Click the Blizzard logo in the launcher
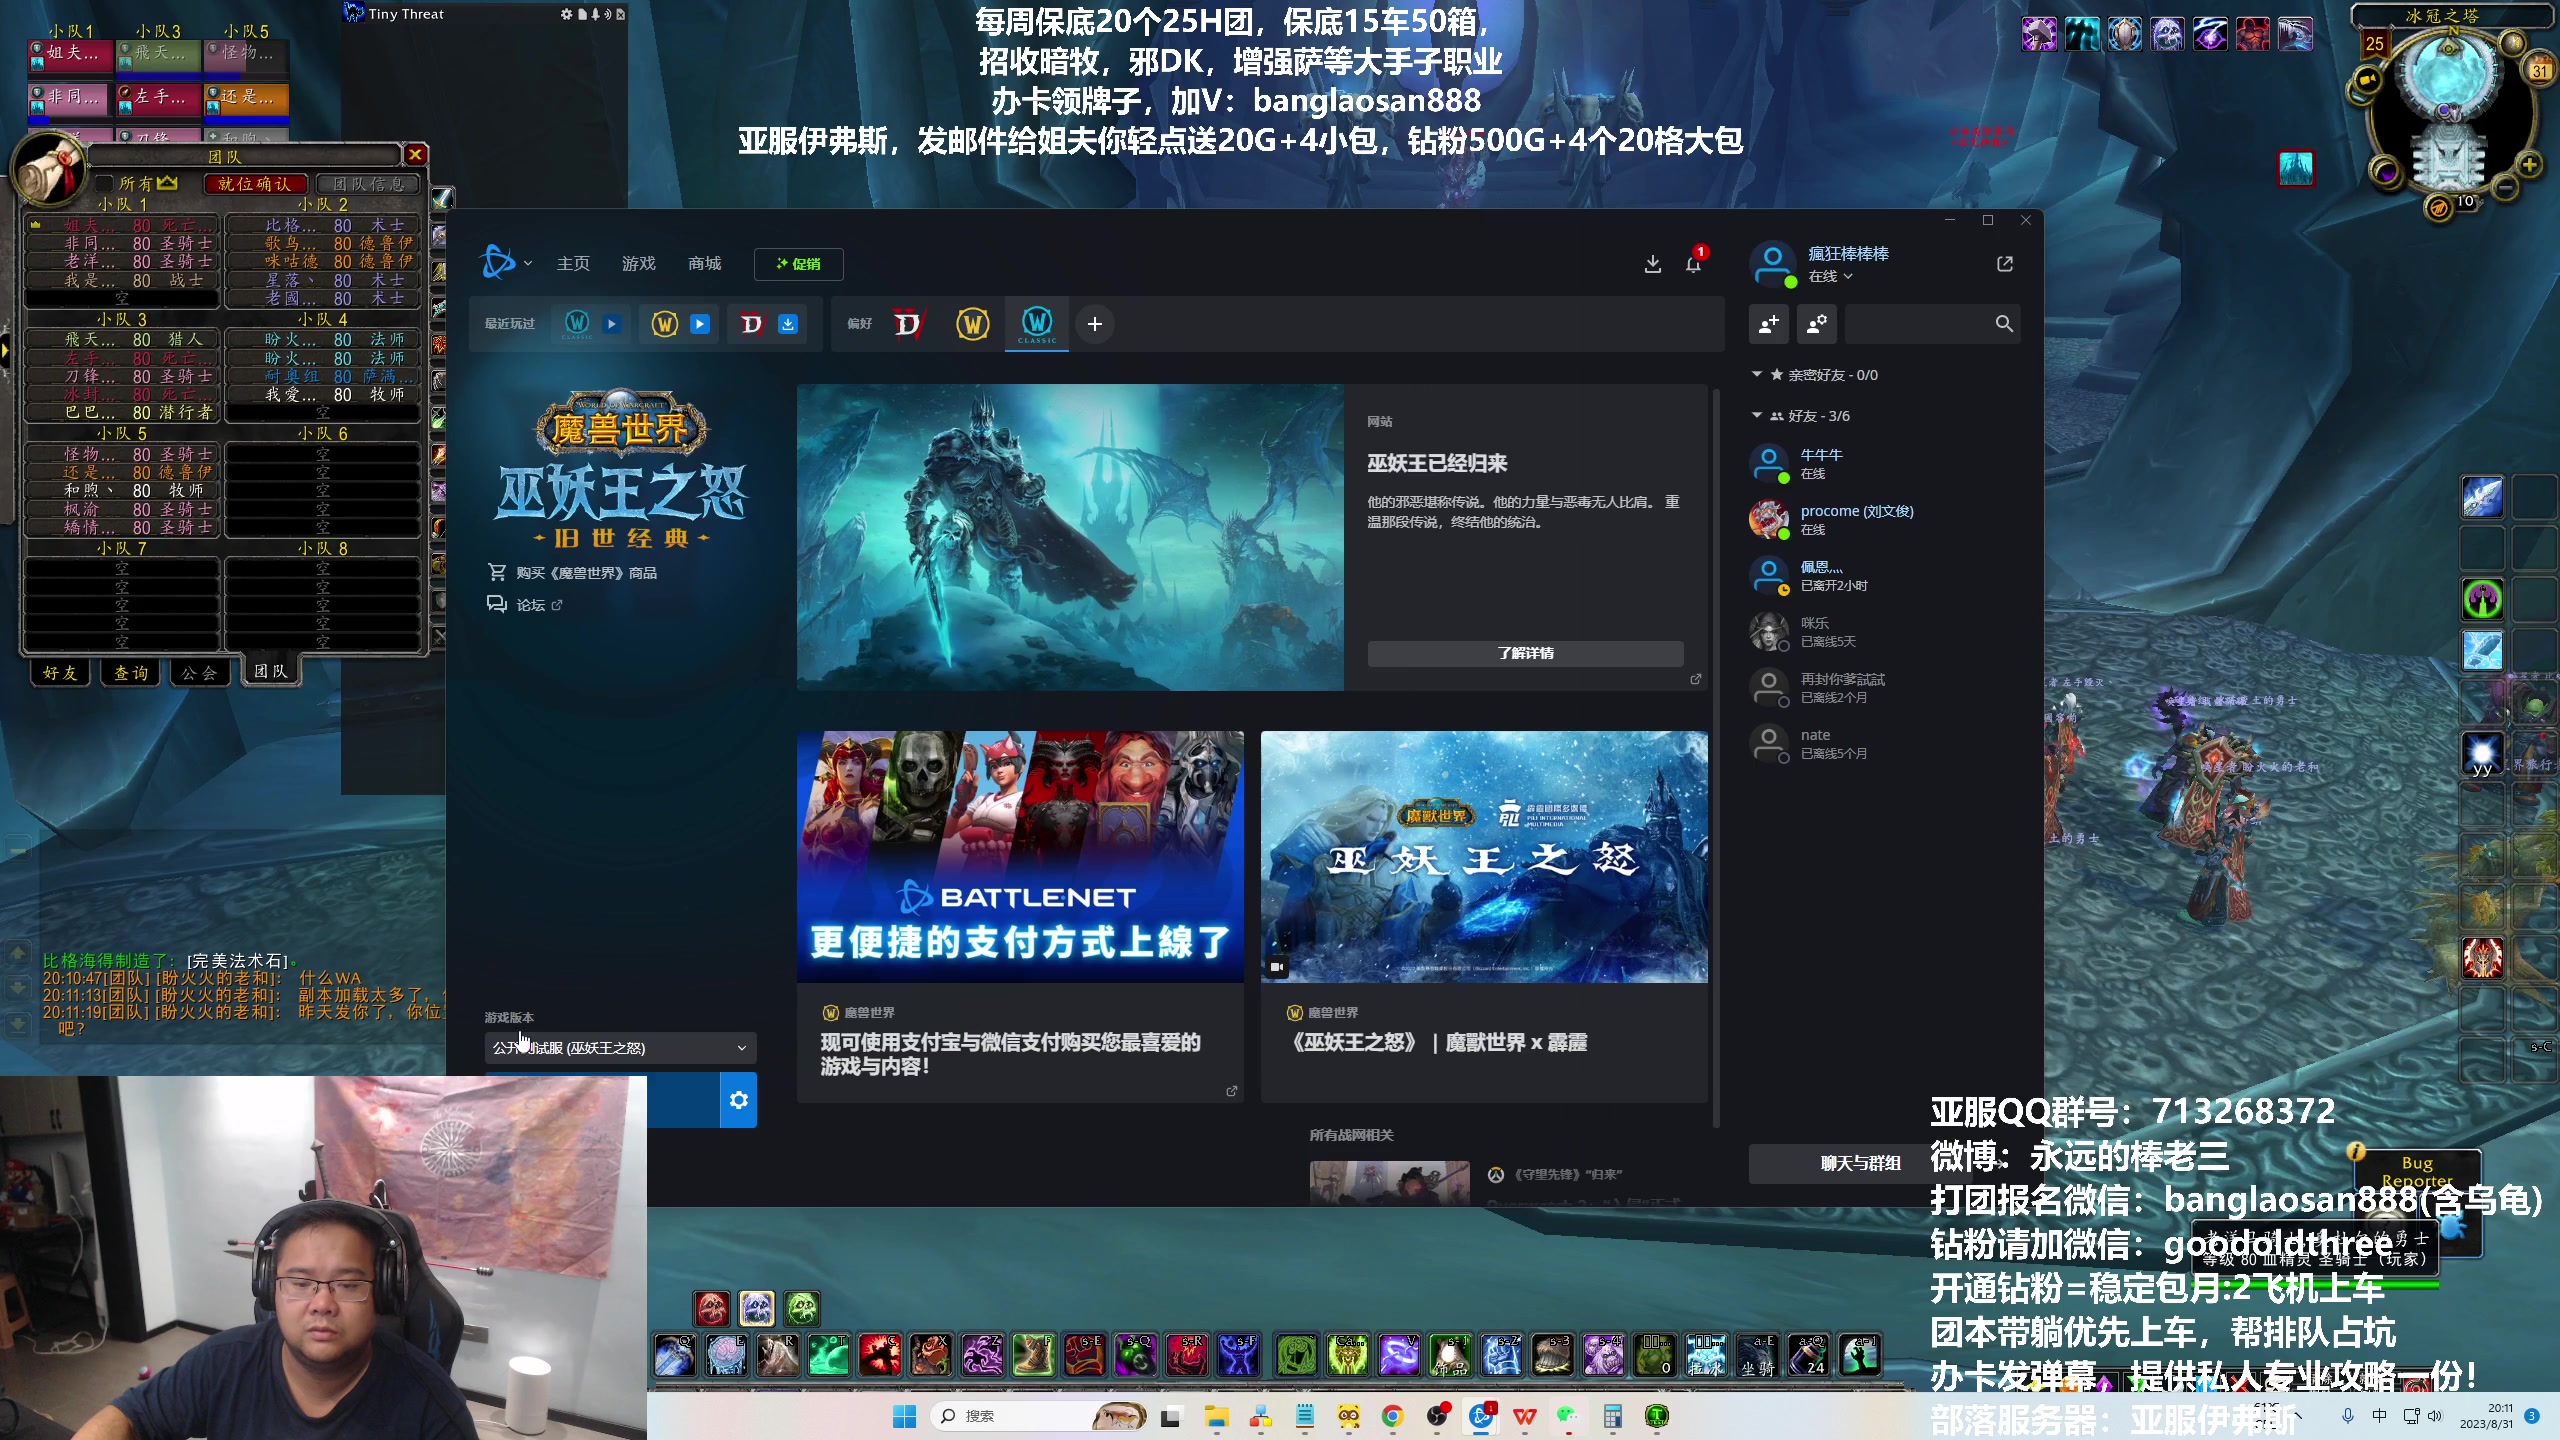 tap(499, 262)
